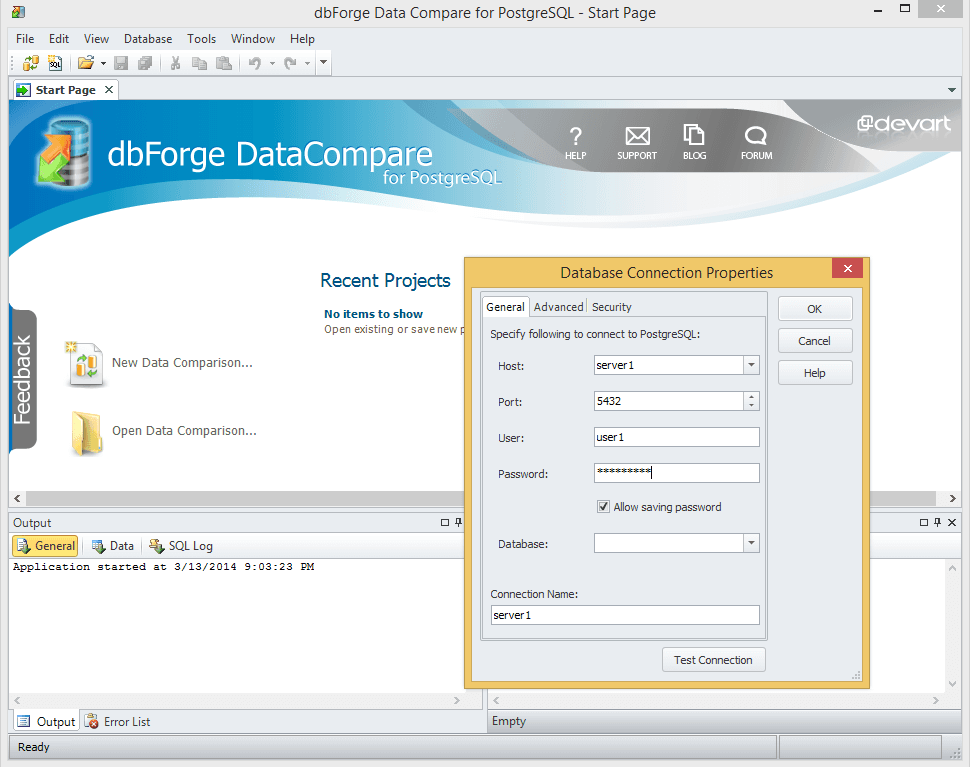Click the dialog Help button
Viewport: 970px width, 767px height.
point(815,373)
